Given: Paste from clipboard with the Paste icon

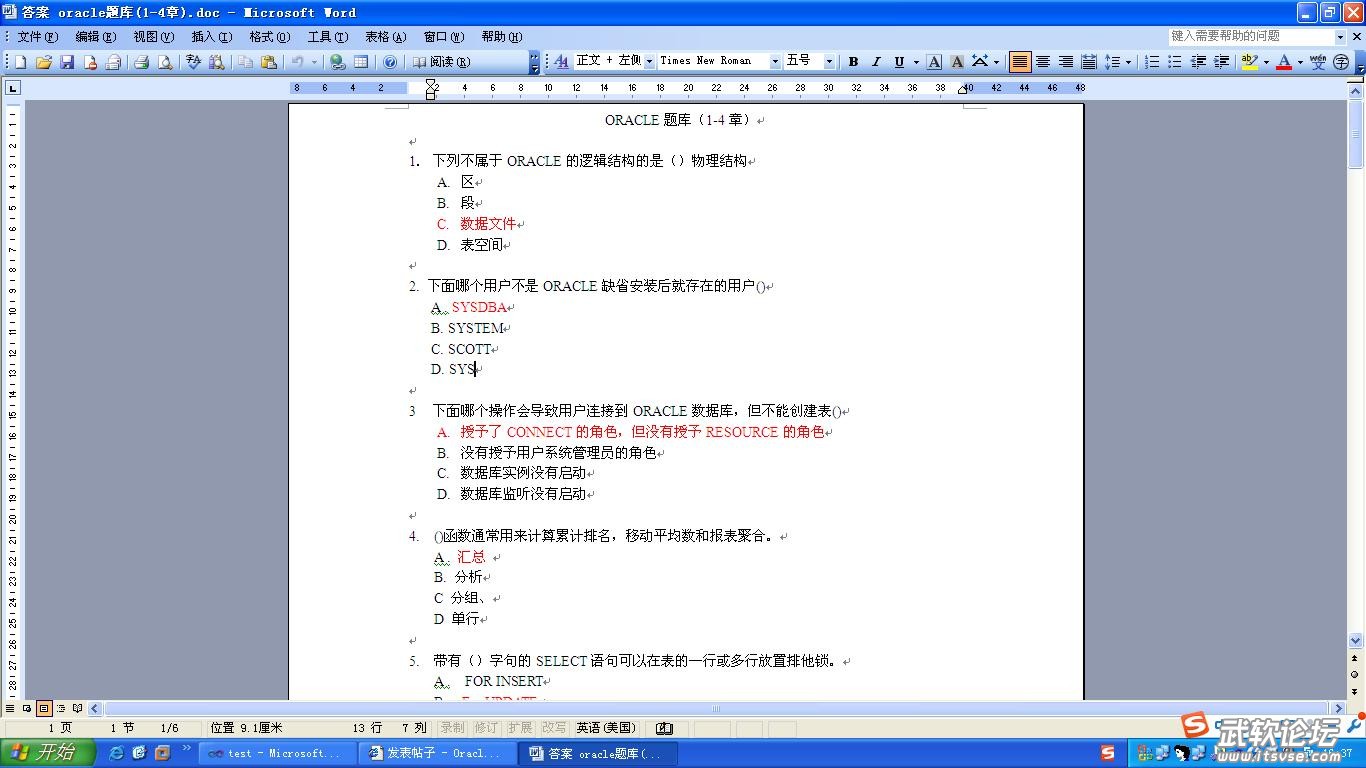Looking at the screenshot, I should tap(268, 62).
